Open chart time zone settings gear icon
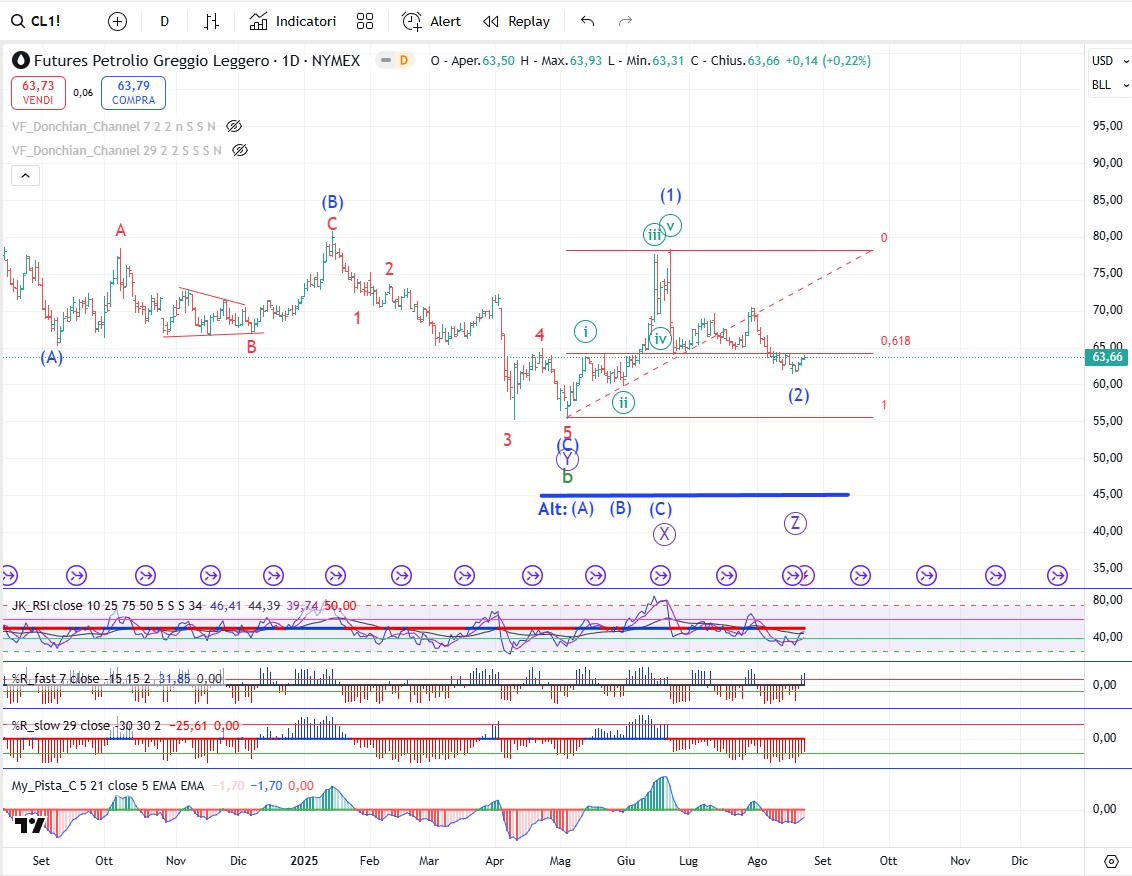The width and height of the screenshot is (1132, 876). click(x=1111, y=861)
